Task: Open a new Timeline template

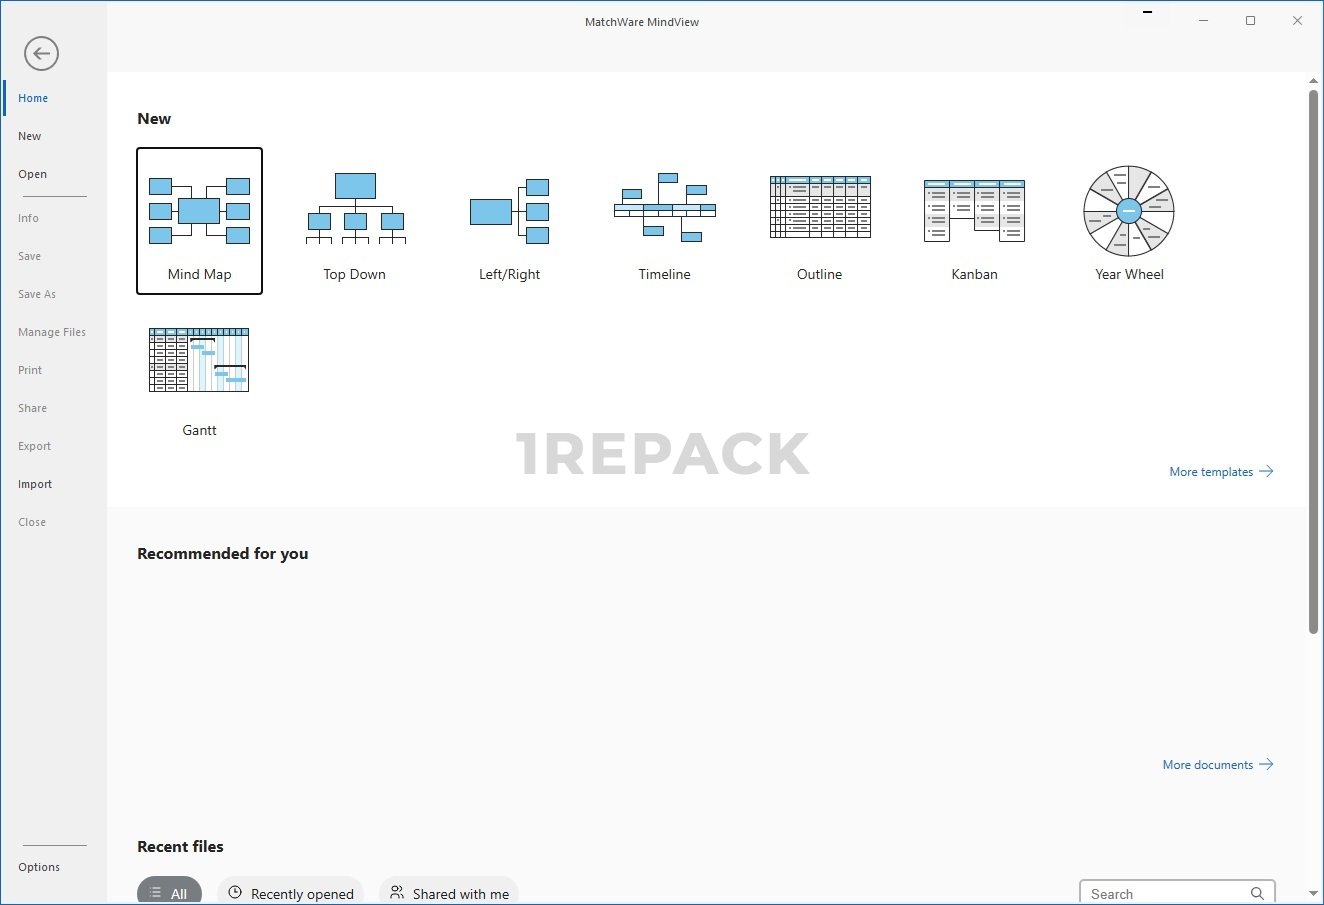Action: (665, 208)
